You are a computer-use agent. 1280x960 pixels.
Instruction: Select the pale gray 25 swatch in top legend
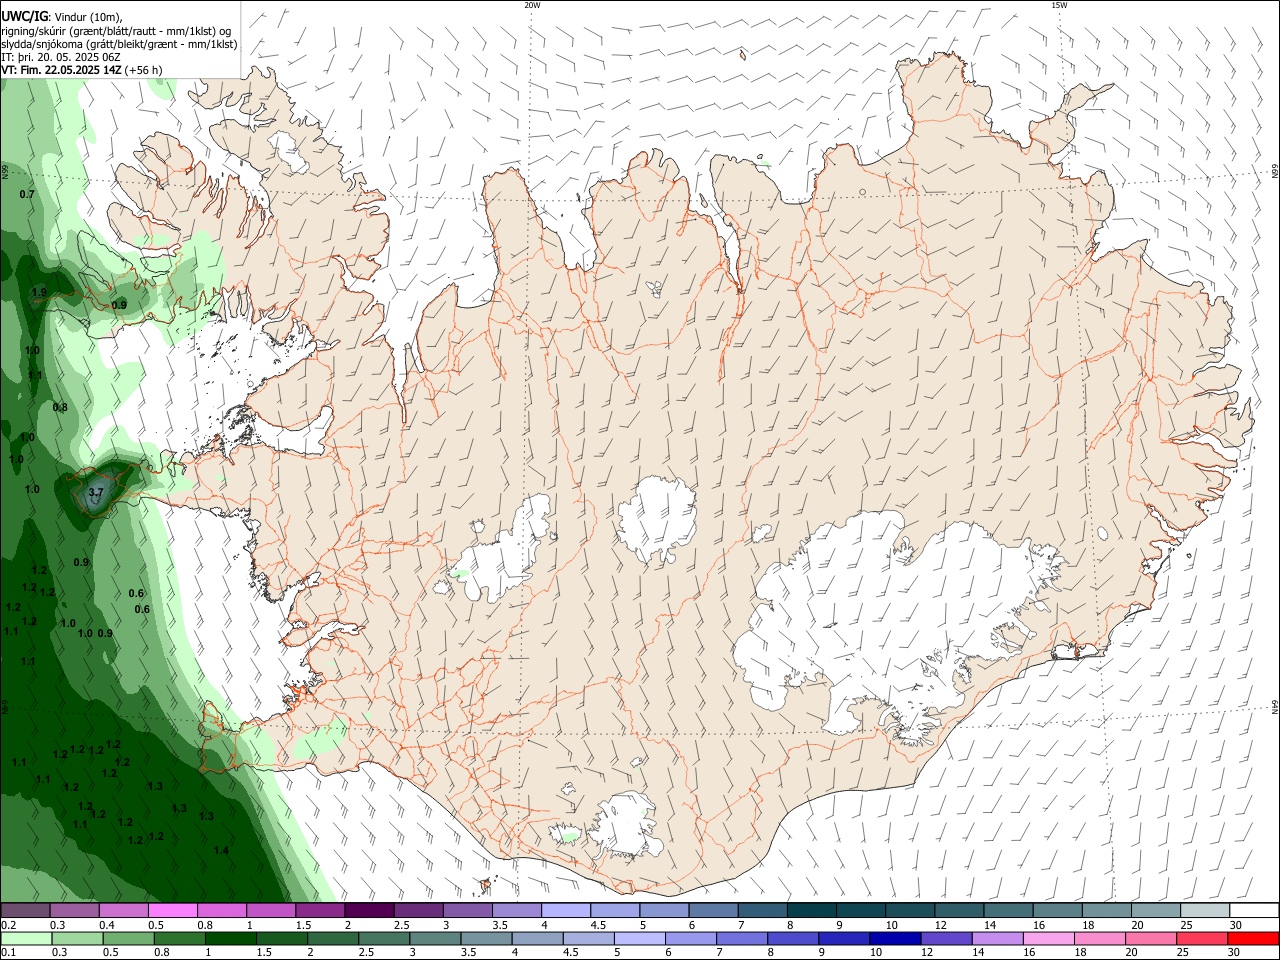(1206, 911)
